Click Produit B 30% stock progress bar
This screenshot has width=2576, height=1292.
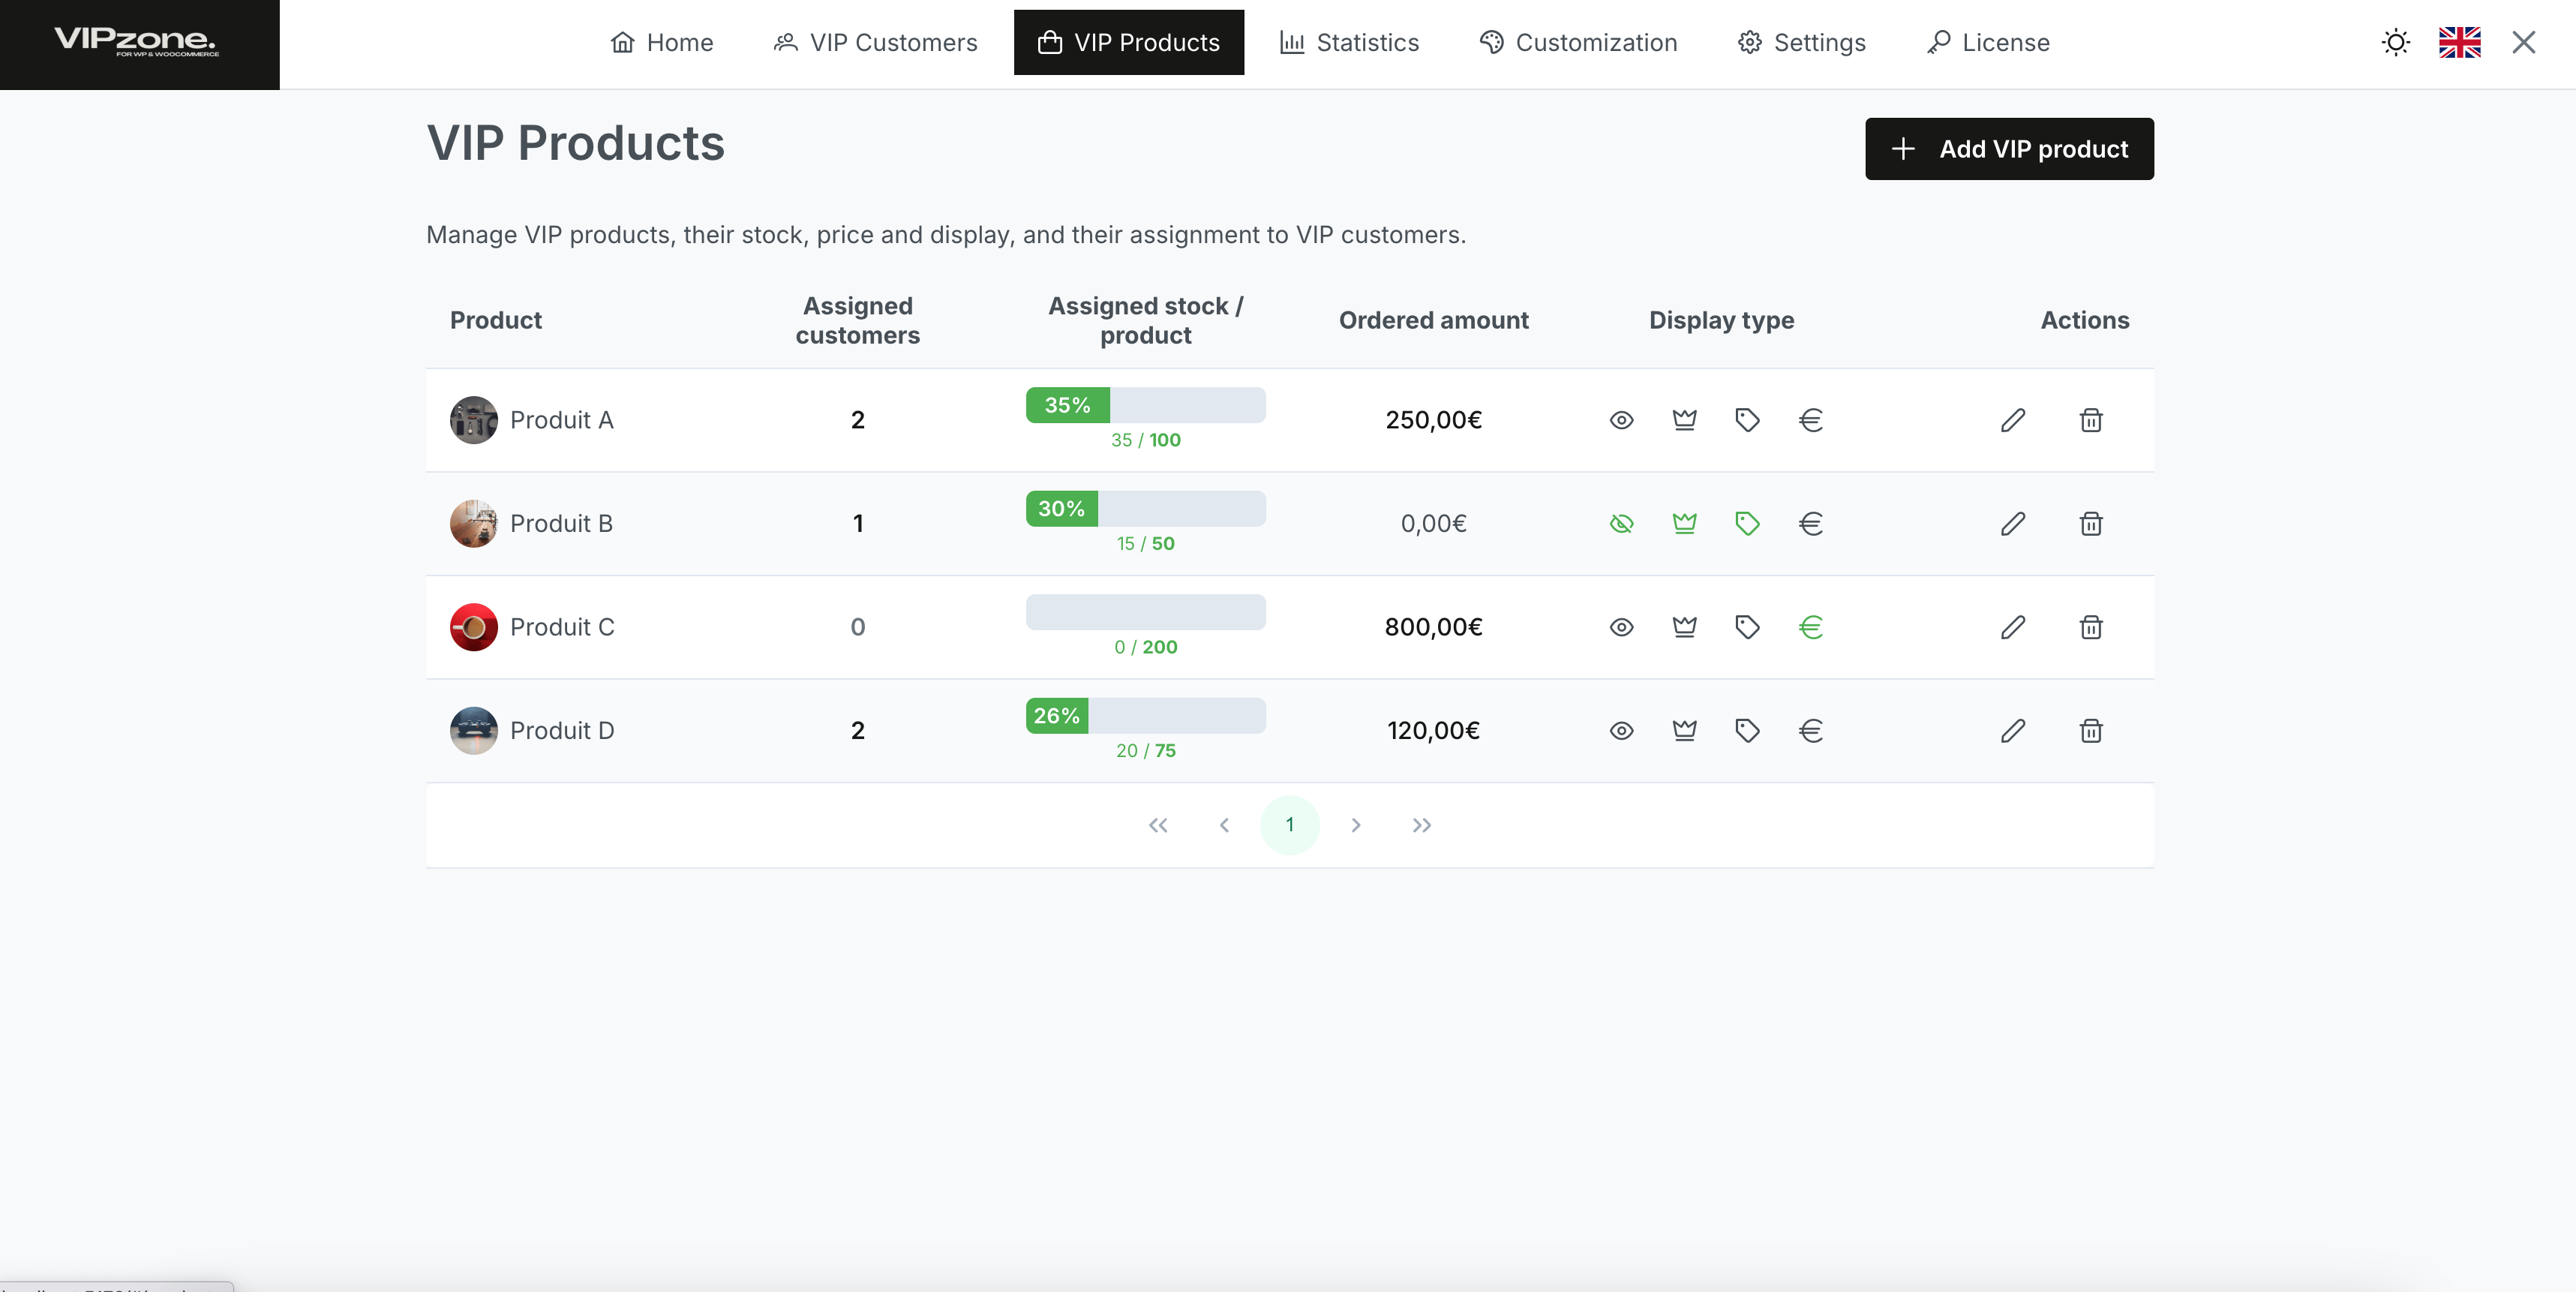(1146, 509)
